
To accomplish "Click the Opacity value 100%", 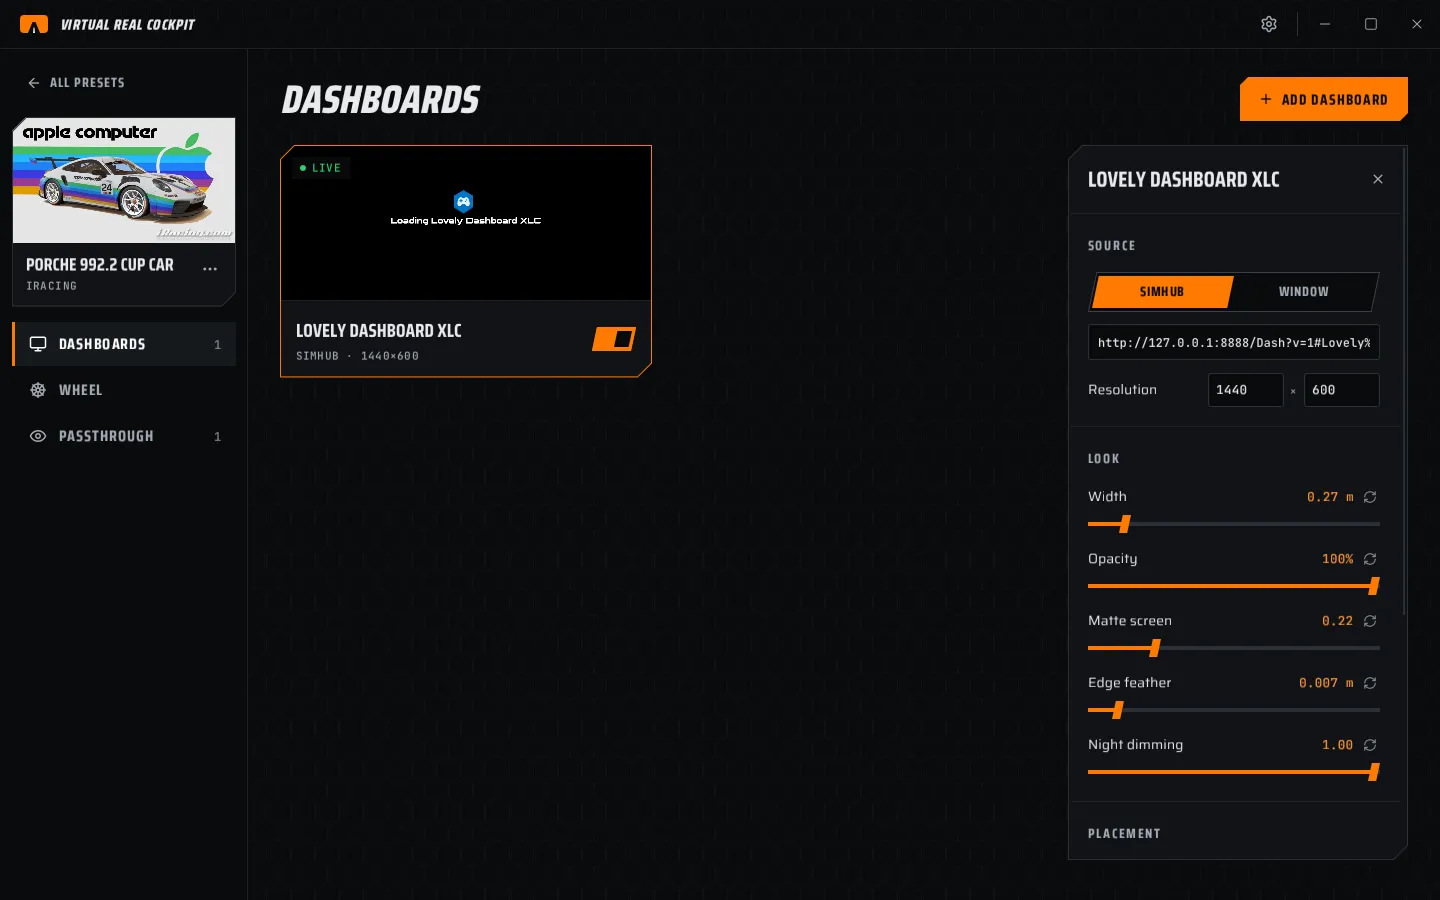I will 1337,559.
